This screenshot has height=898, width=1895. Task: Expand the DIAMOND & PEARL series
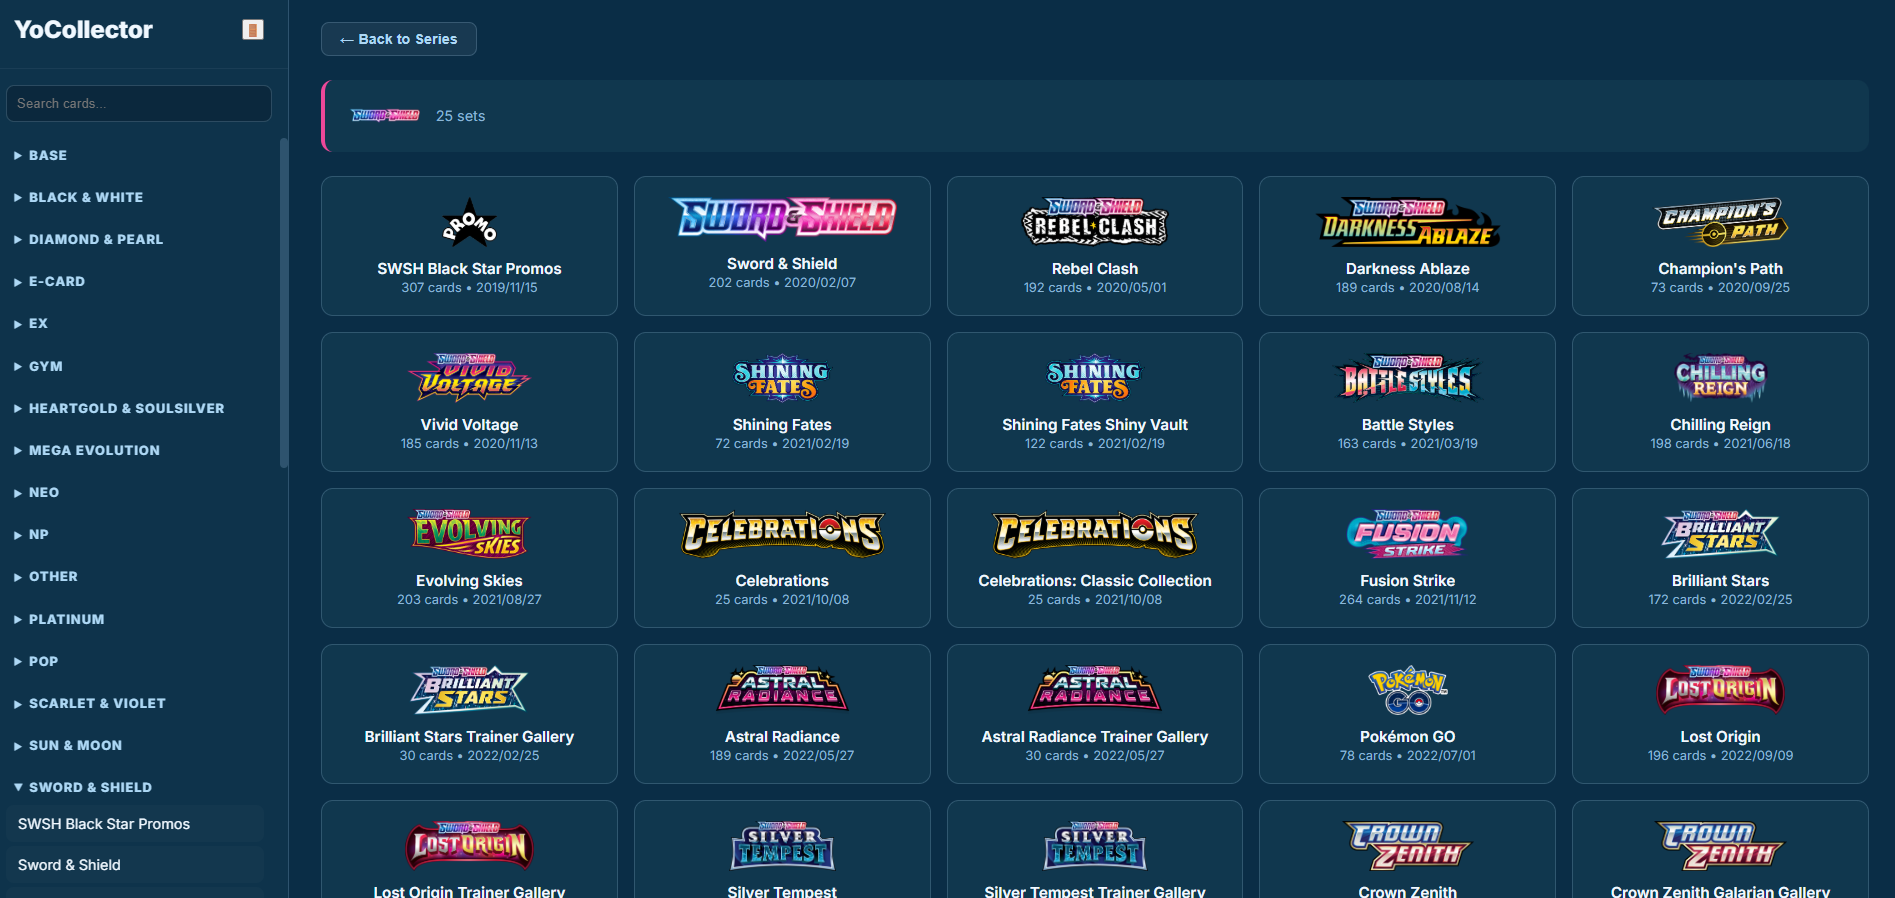pyautogui.click(x=139, y=239)
